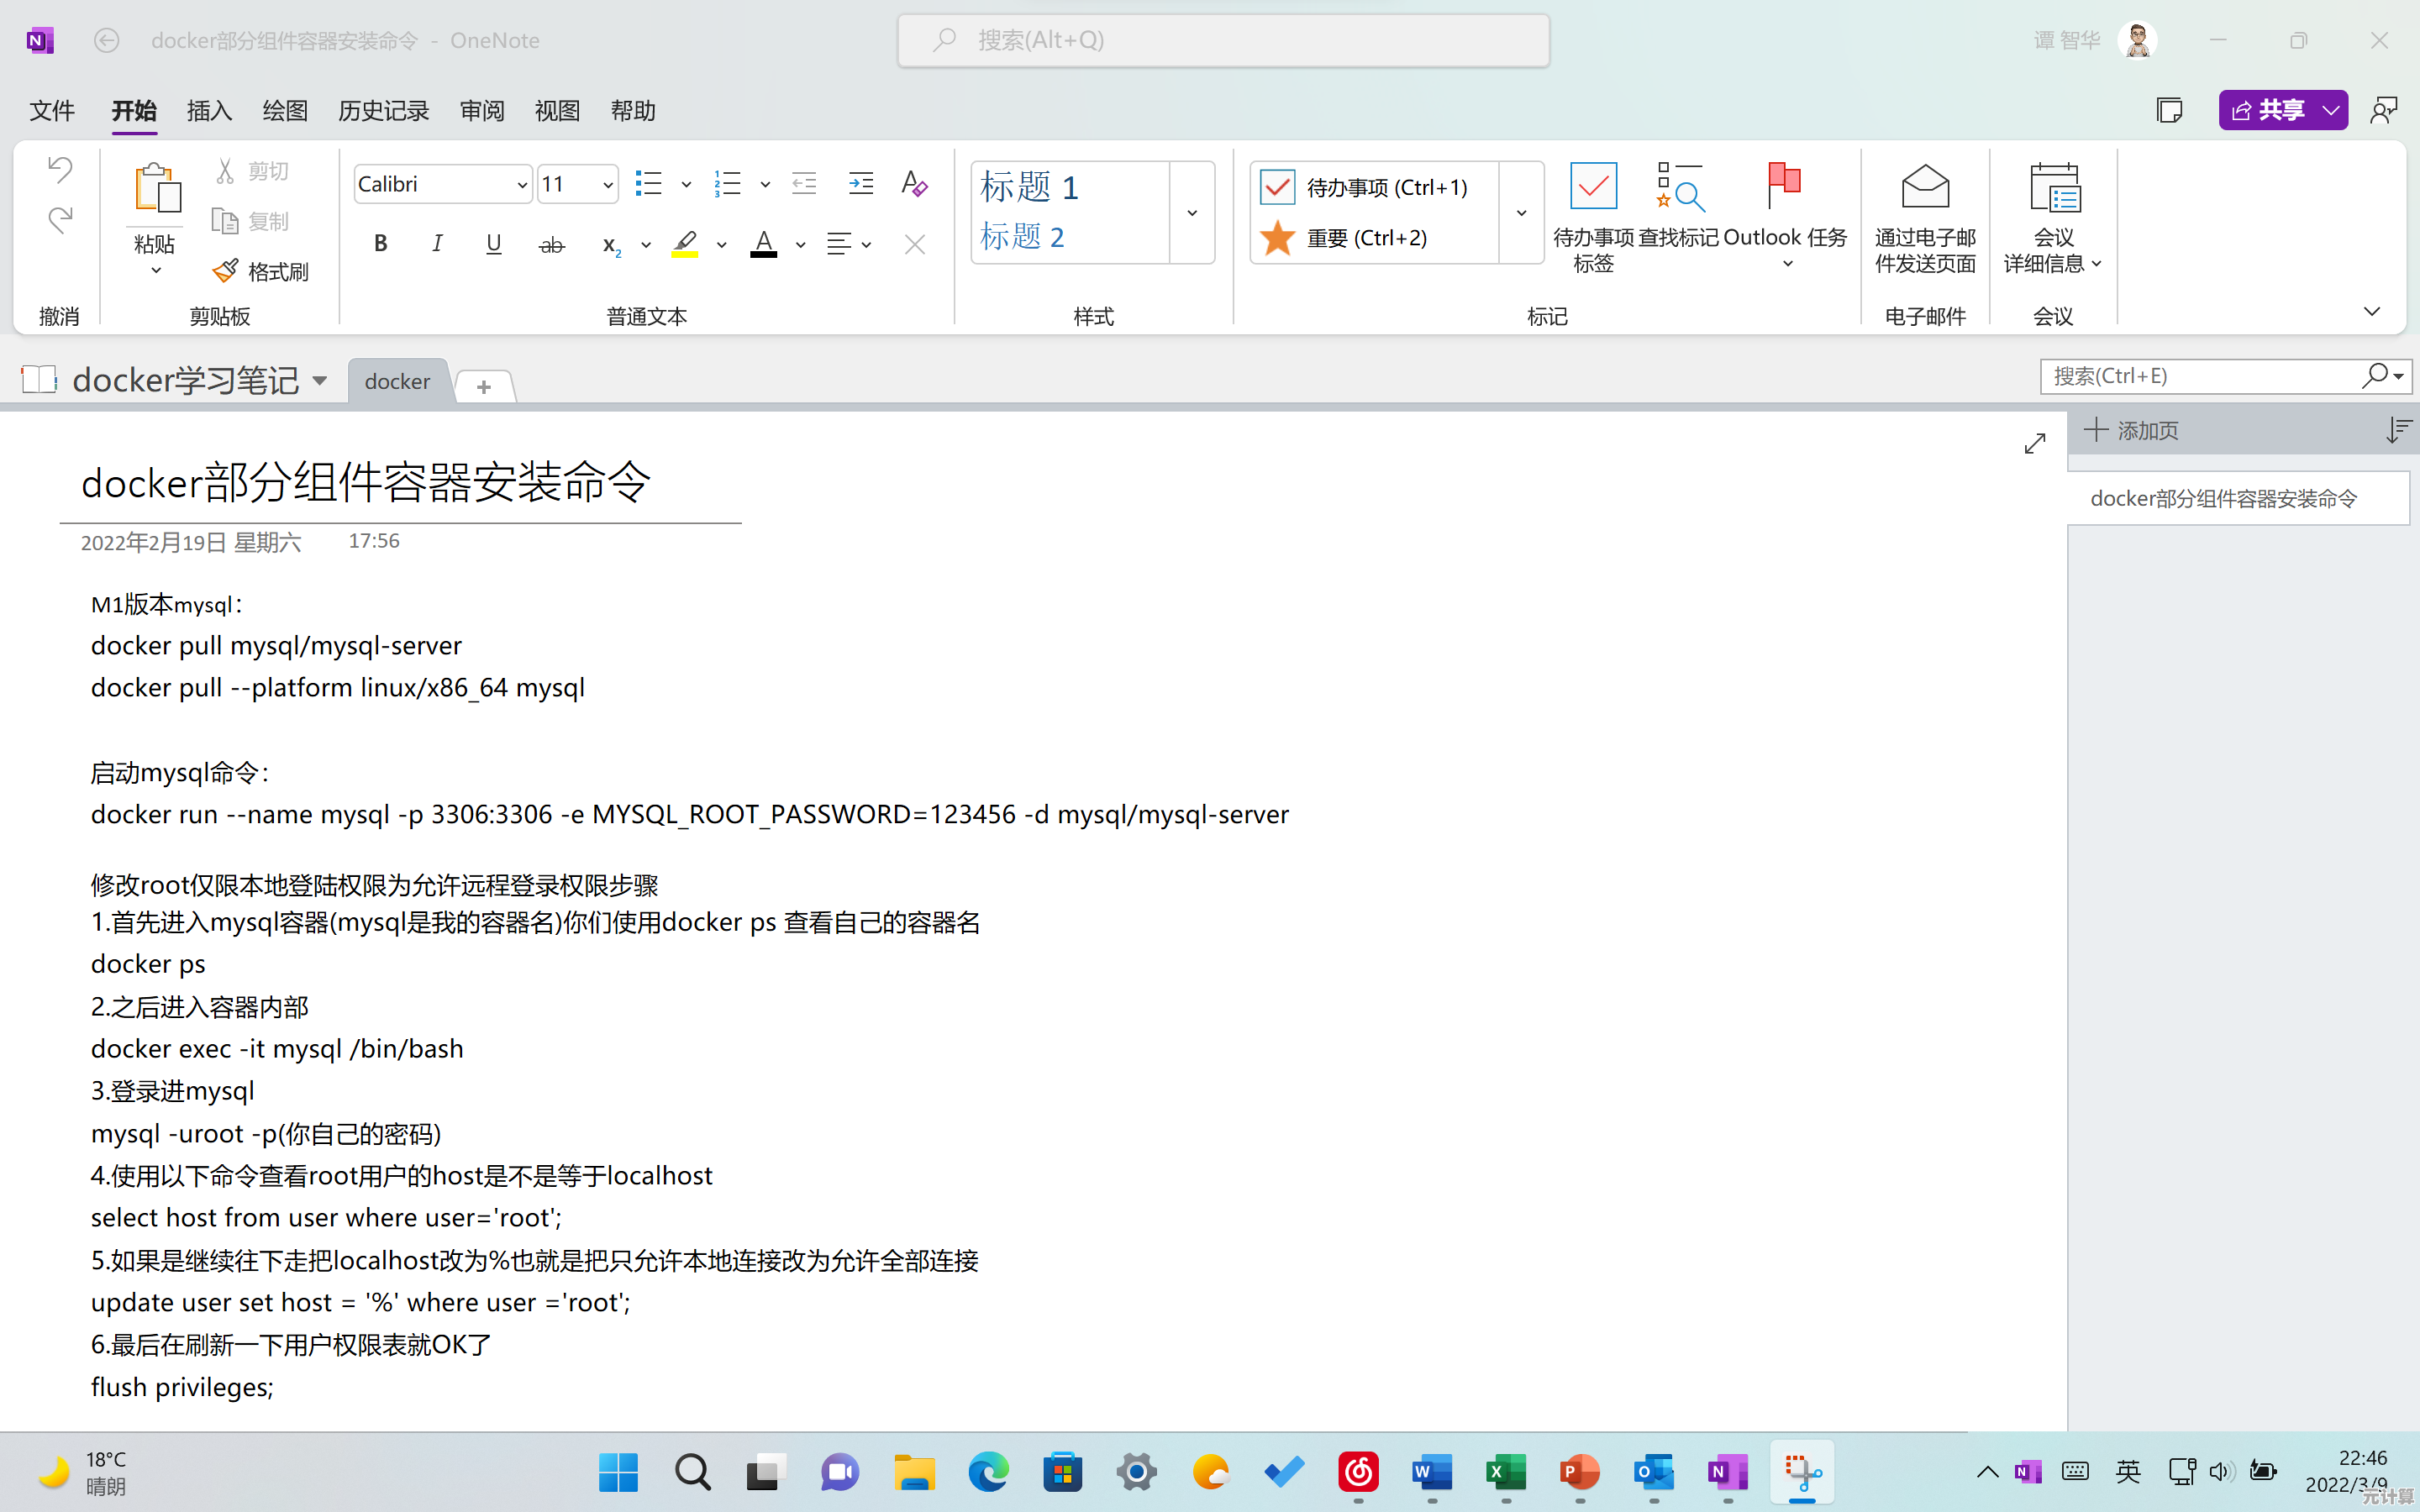
Task: Click the clear formatting icon
Action: pos(913,184)
